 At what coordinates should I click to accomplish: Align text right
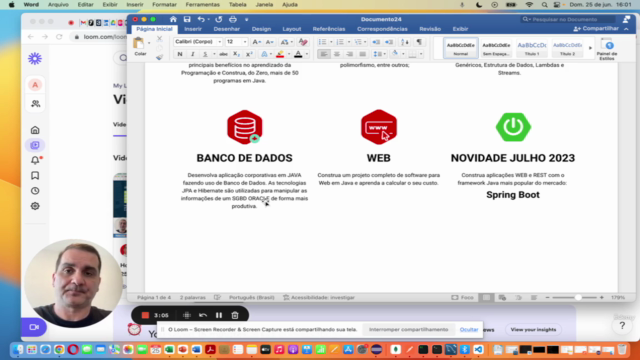[x=350, y=54]
